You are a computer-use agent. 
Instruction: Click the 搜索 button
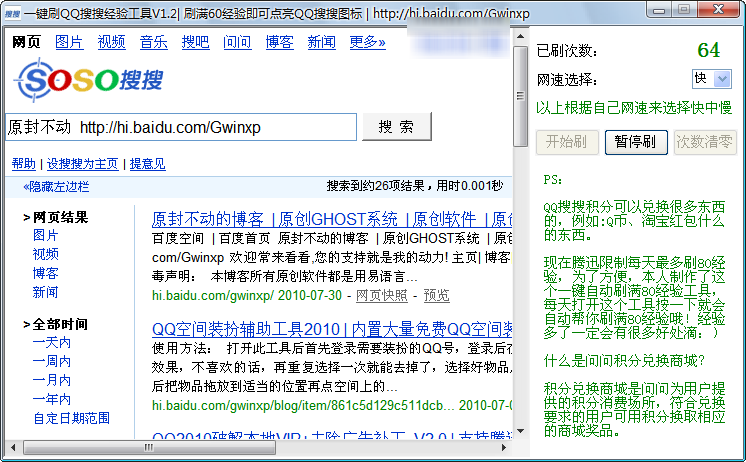pyautogui.click(x=397, y=127)
